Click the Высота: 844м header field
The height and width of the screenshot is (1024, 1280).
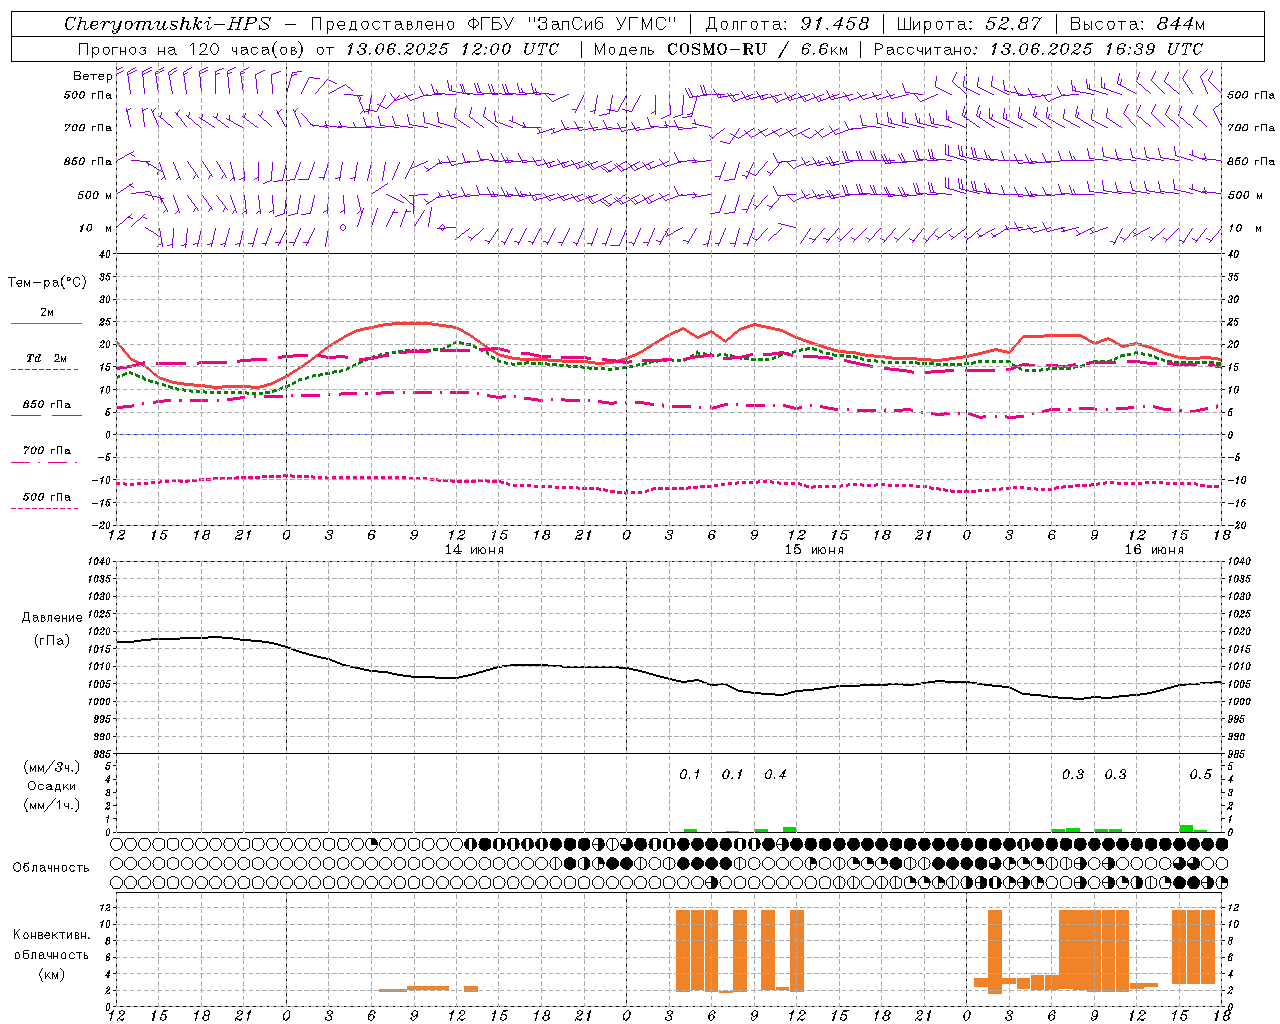tap(1137, 24)
